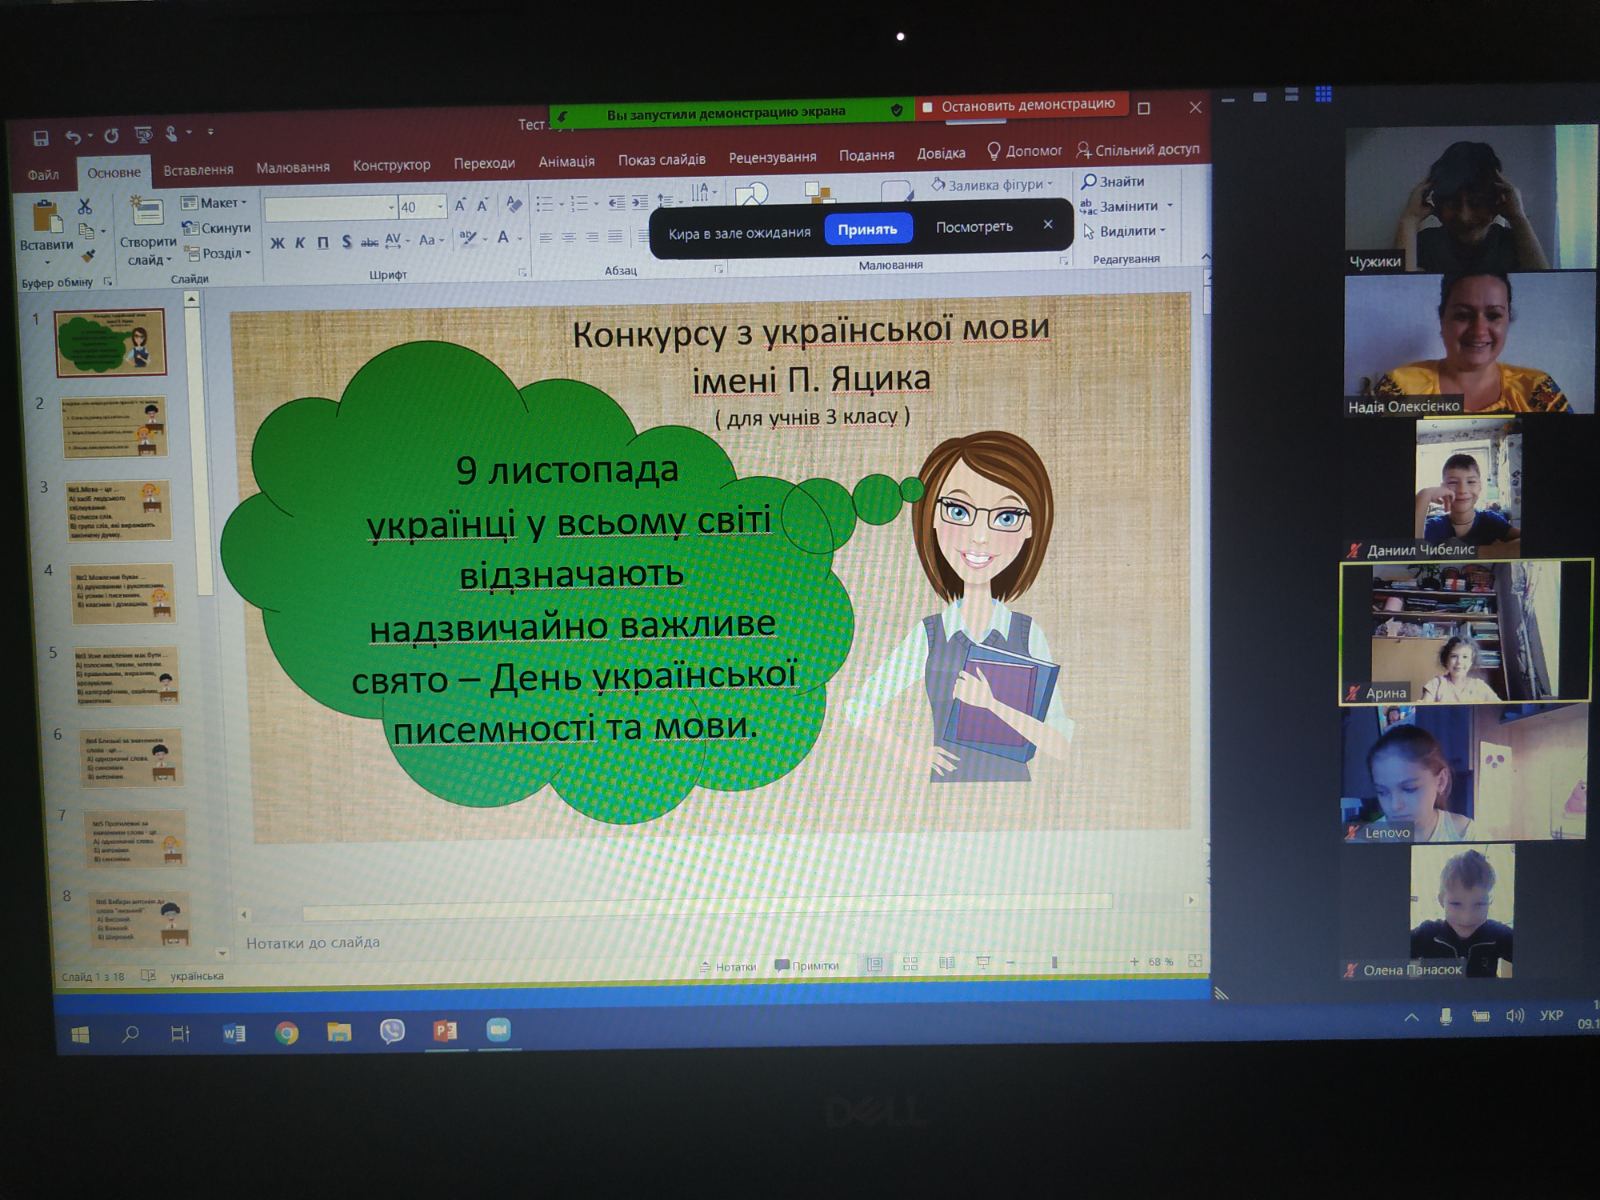Click the Скинути reset slide icon
Screen dimensions: 1600x1200
pos(190,229)
